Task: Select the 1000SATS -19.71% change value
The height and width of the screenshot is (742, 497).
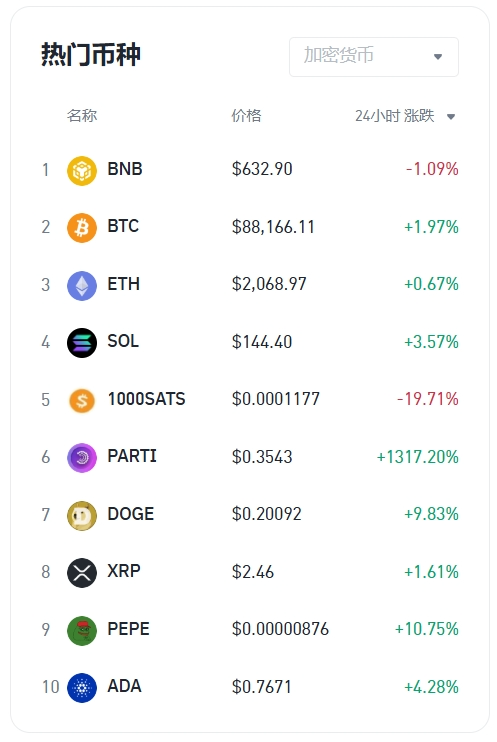Action: click(x=427, y=399)
